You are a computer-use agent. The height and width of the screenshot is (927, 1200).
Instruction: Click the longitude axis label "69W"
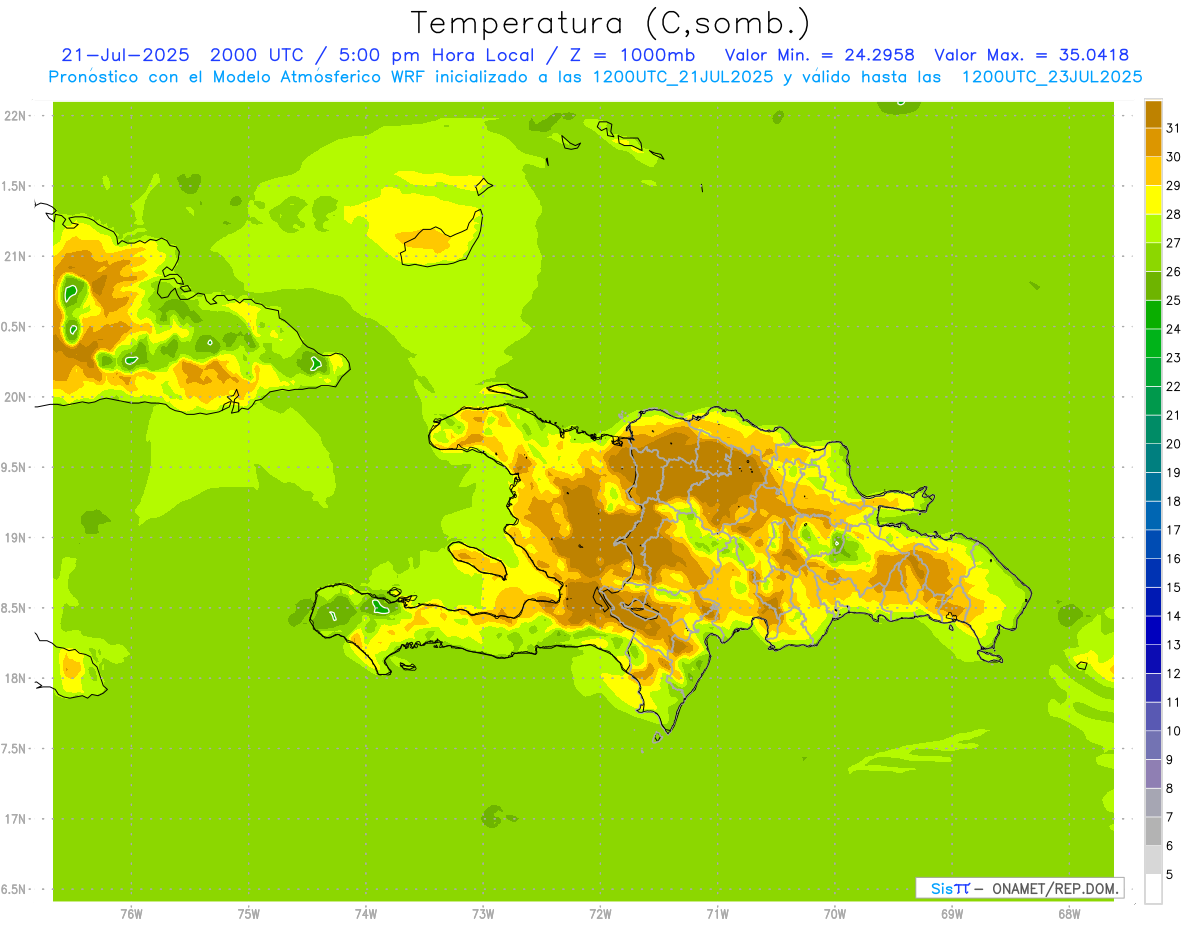(x=952, y=913)
